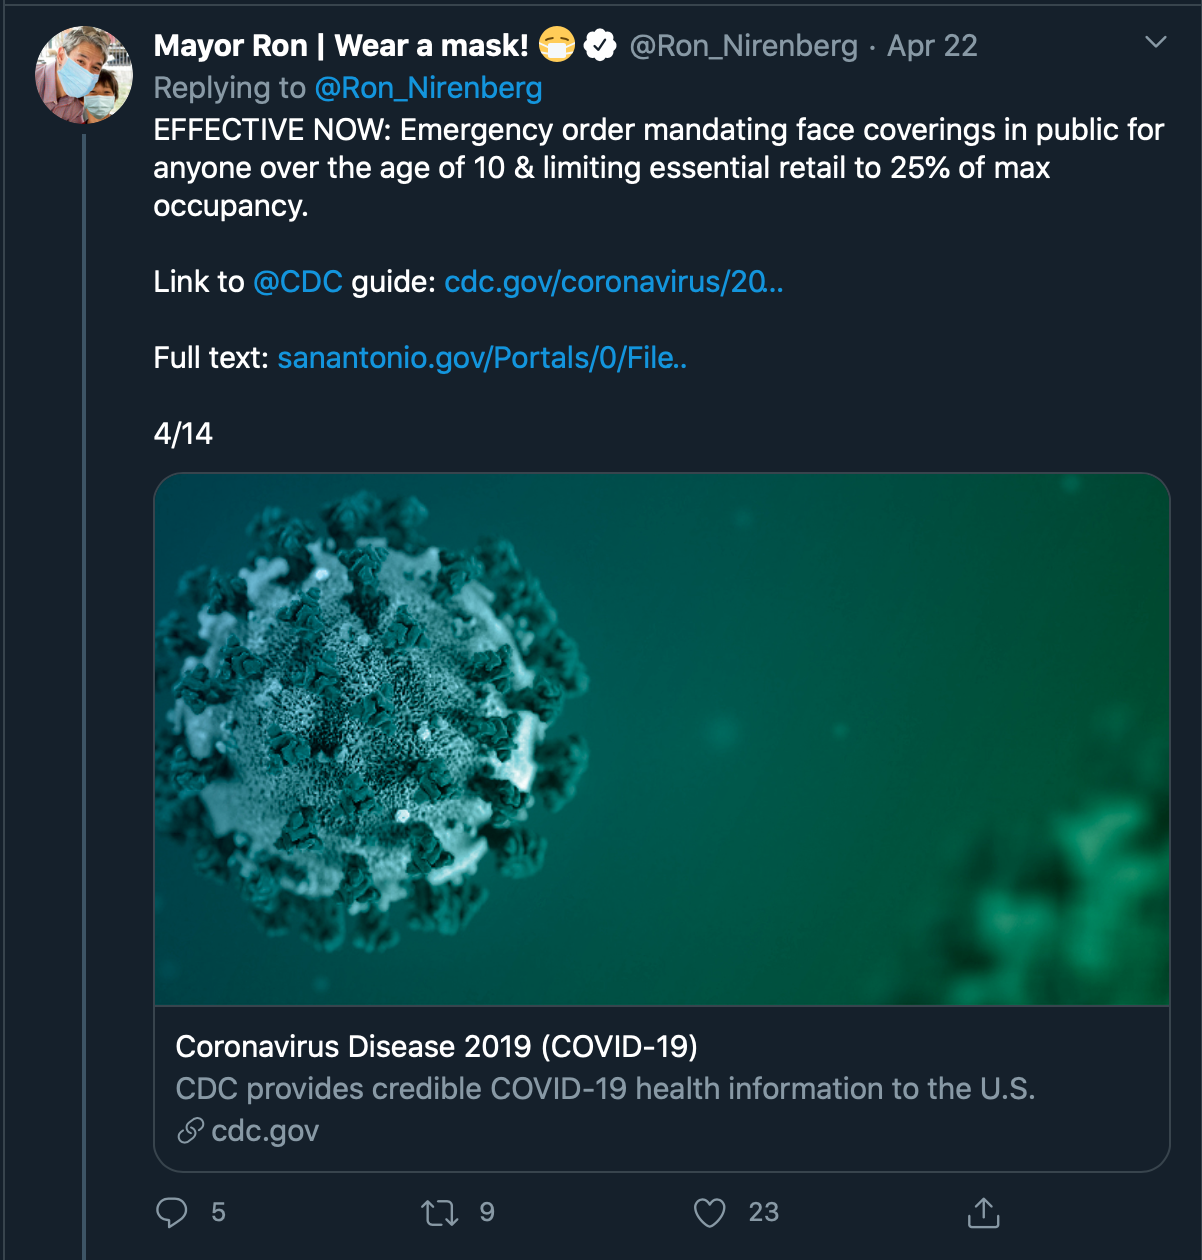Click the Coronavirus Disease 2019 card title
1202x1260 pixels.
point(436,1046)
